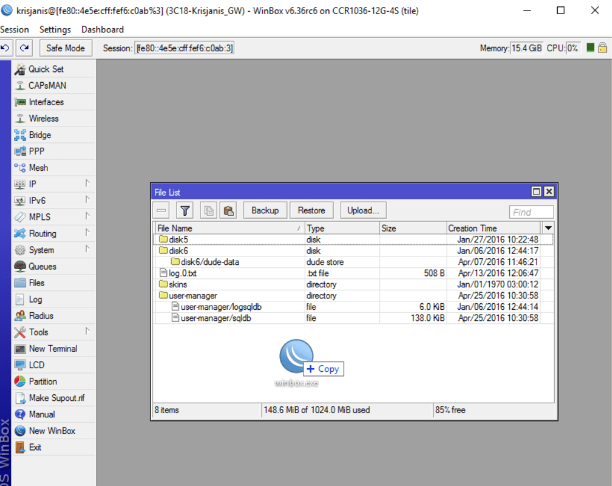This screenshot has width=612, height=486.
Task: Click the undo arrow in toolbar
Action: pyautogui.click(x=5, y=48)
